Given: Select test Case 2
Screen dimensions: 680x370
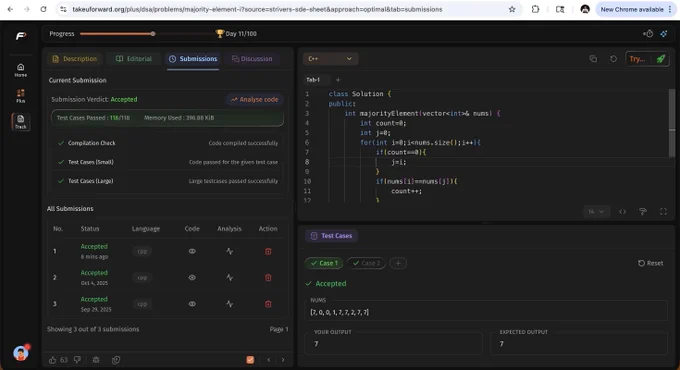Looking at the screenshot, I should click(x=366, y=263).
